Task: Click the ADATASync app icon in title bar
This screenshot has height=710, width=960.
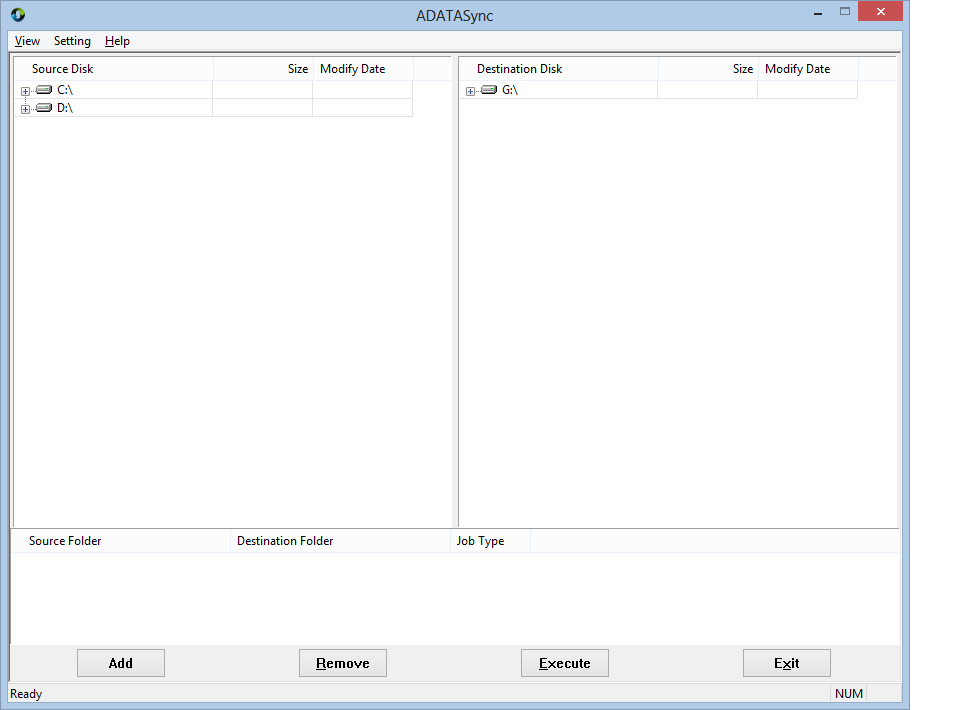Action: (x=18, y=14)
